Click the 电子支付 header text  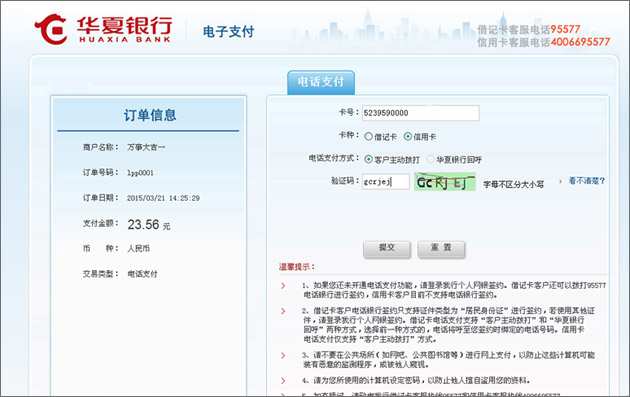[228, 31]
